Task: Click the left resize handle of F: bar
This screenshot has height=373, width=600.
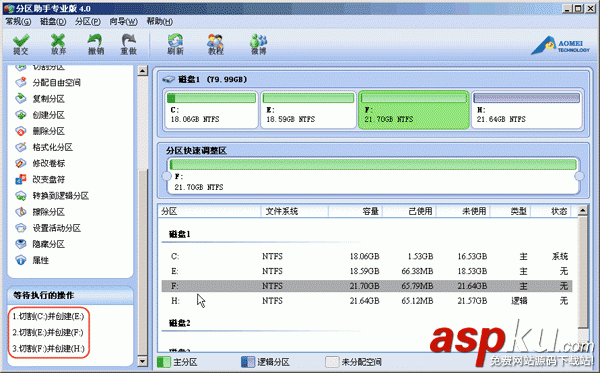Action: tap(166, 176)
